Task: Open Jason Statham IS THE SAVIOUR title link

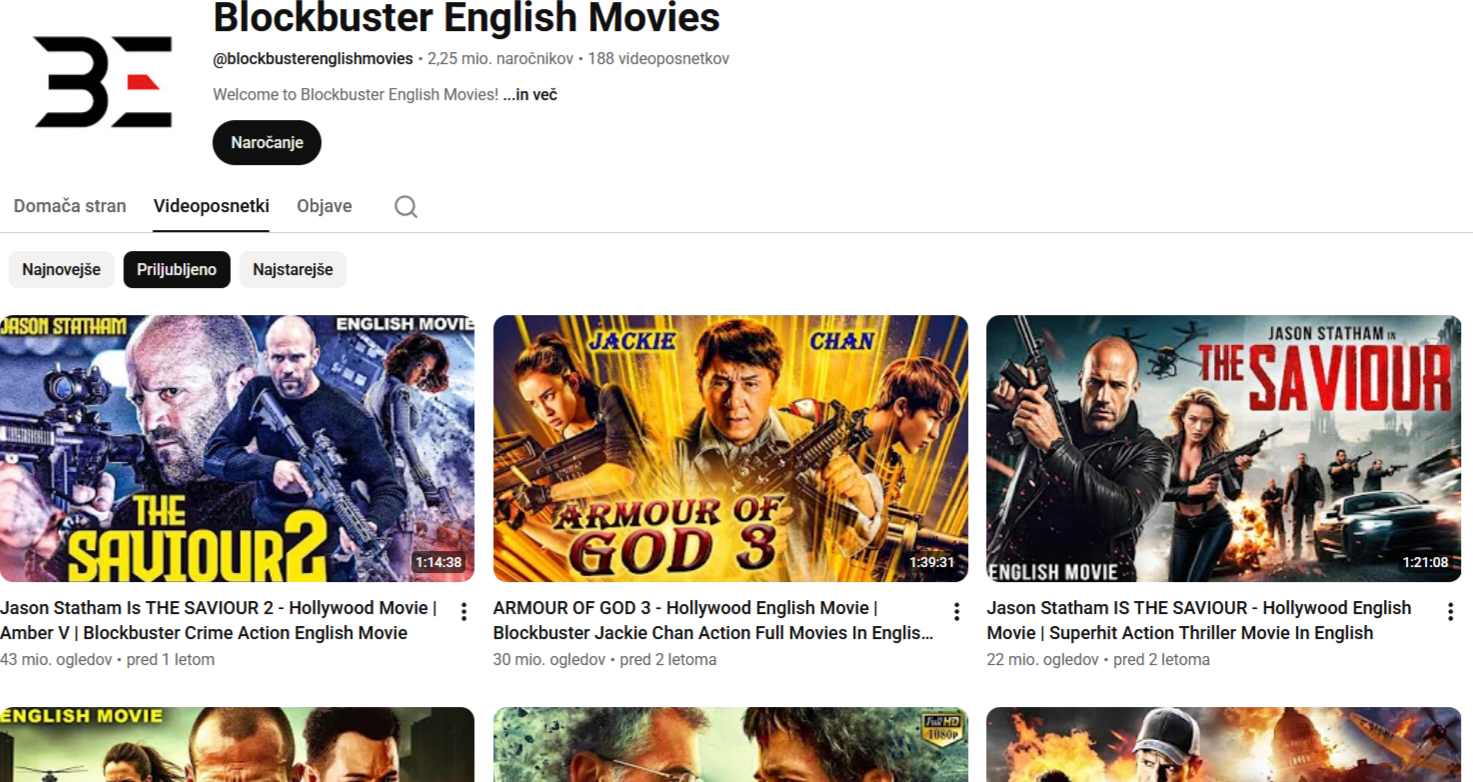Action: (1199, 620)
